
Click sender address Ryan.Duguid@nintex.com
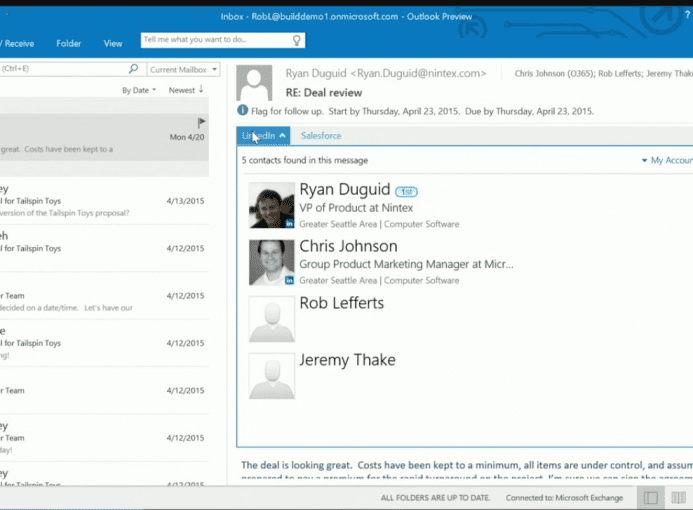(x=419, y=73)
